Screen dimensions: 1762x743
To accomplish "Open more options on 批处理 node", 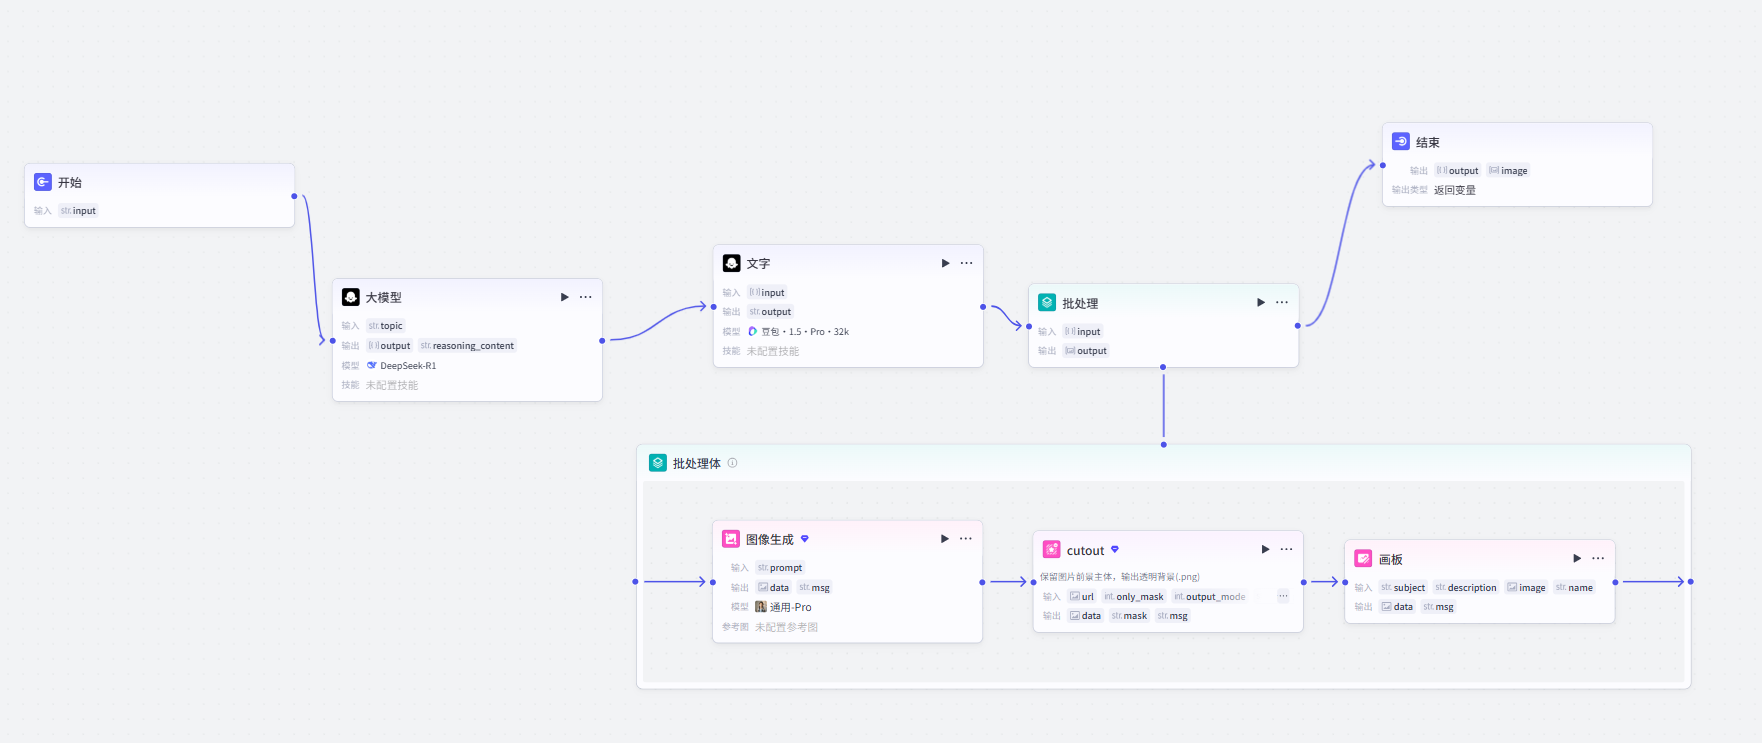I will pyautogui.click(x=1282, y=302).
